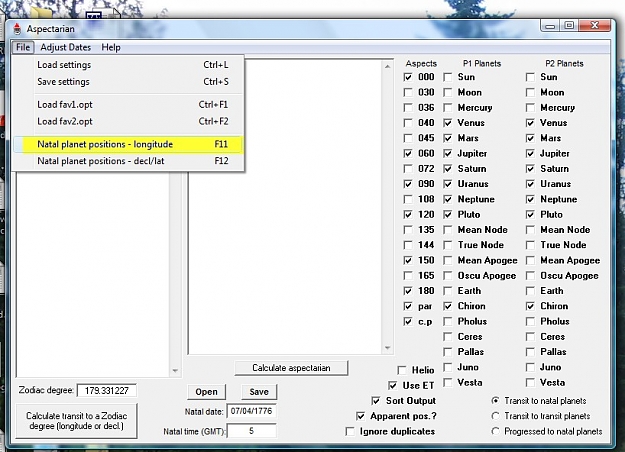The image size is (625, 452).
Task: Check Moon in P1 Planets column
Action: pyautogui.click(x=448, y=92)
